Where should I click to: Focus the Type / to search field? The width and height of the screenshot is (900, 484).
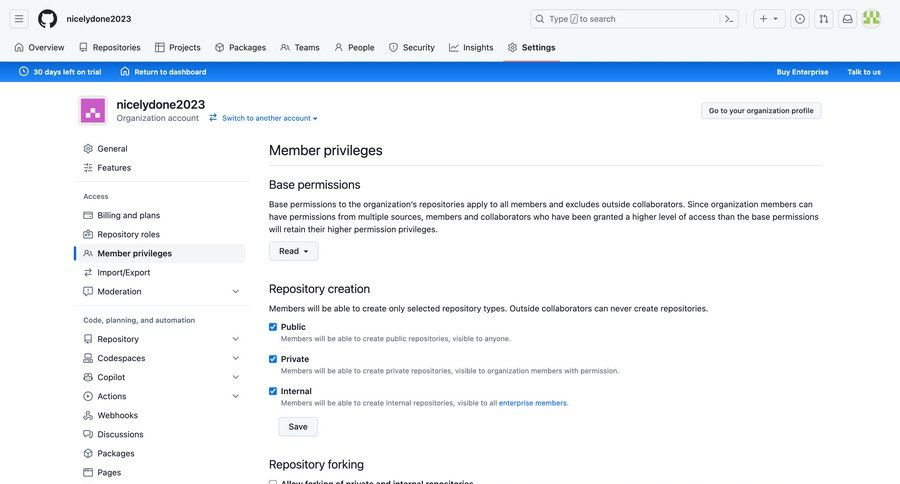click(x=634, y=19)
